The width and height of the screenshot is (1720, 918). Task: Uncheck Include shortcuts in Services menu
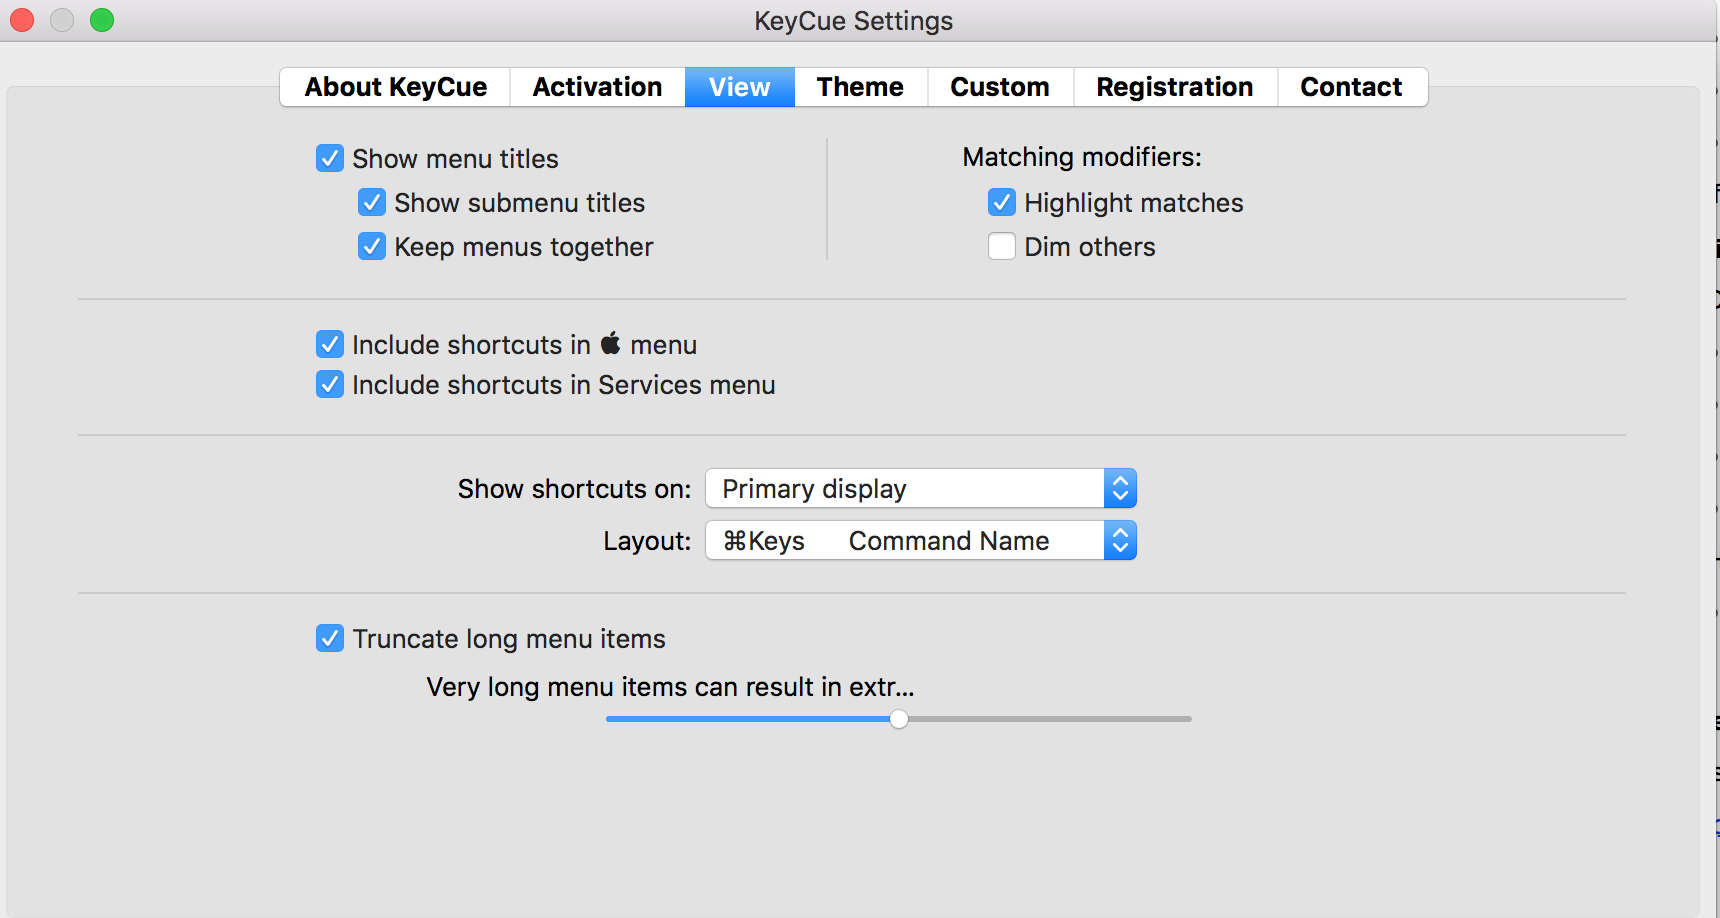point(330,384)
